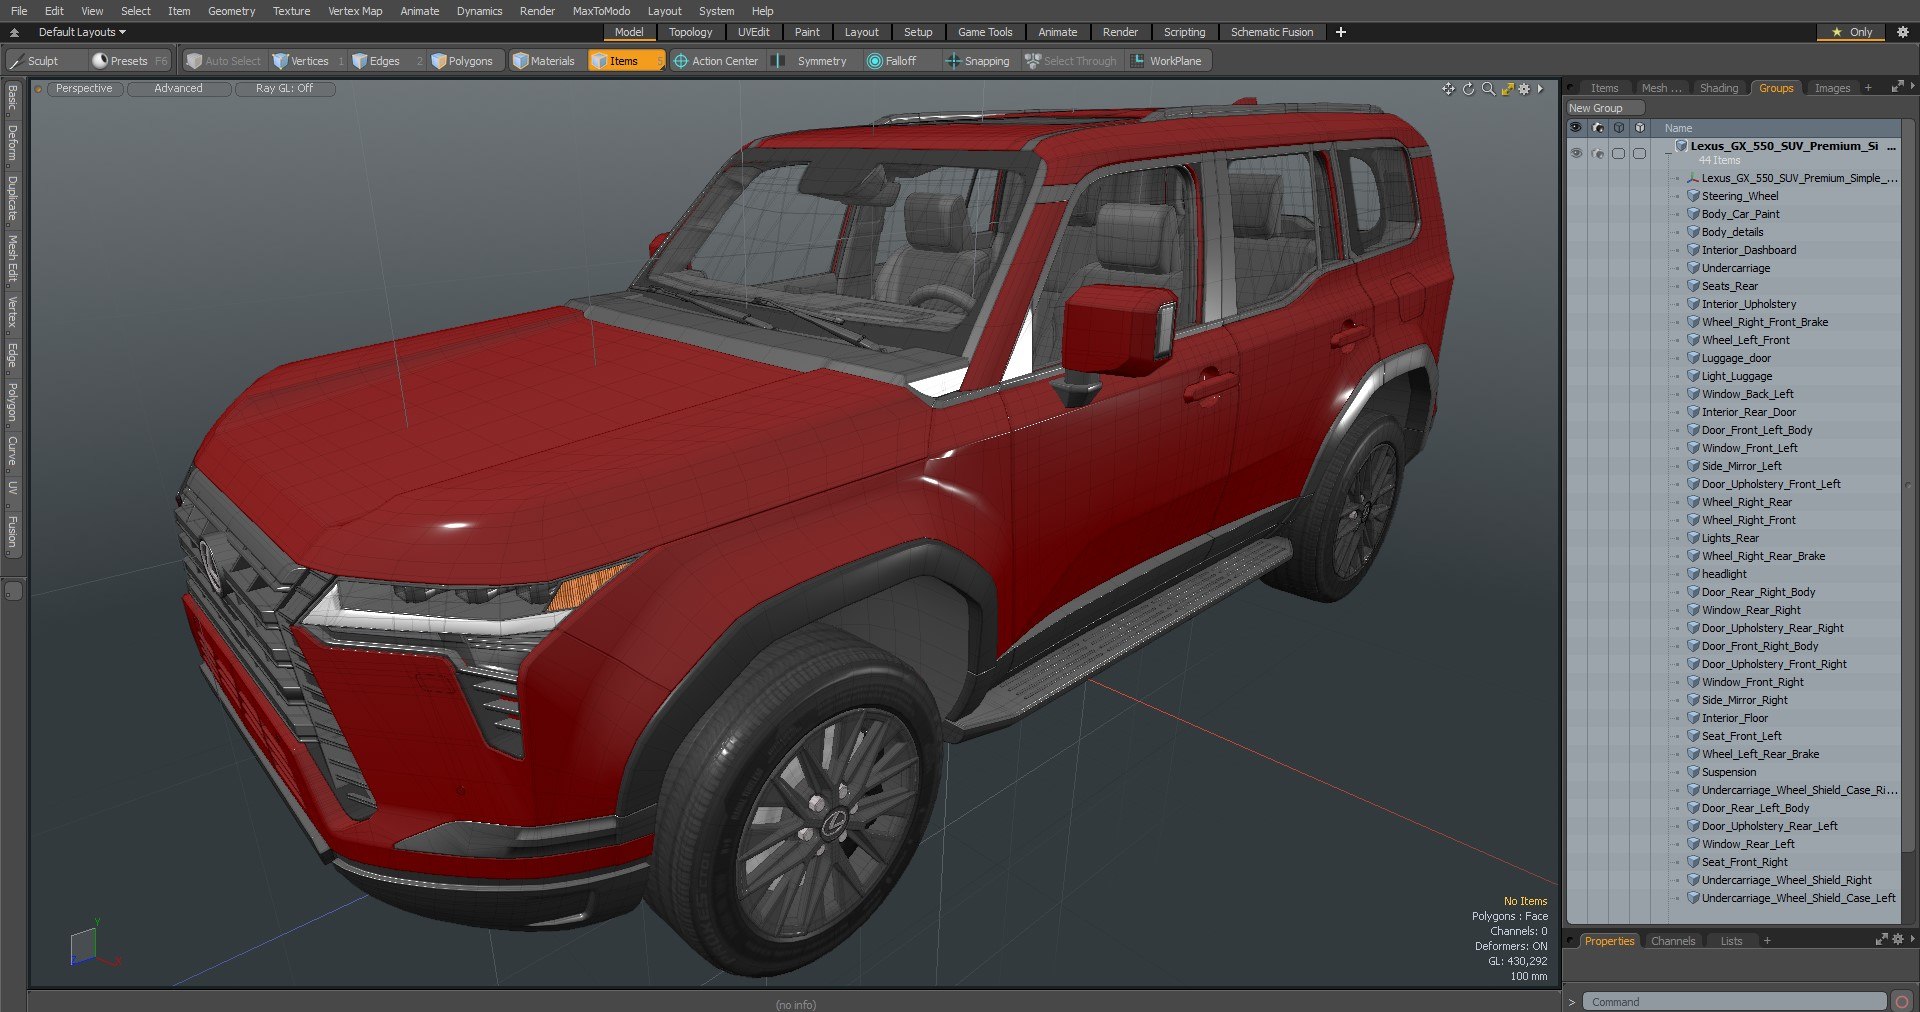Click the New Group button
Screen dimensions: 1920x1012
click(1605, 108)
